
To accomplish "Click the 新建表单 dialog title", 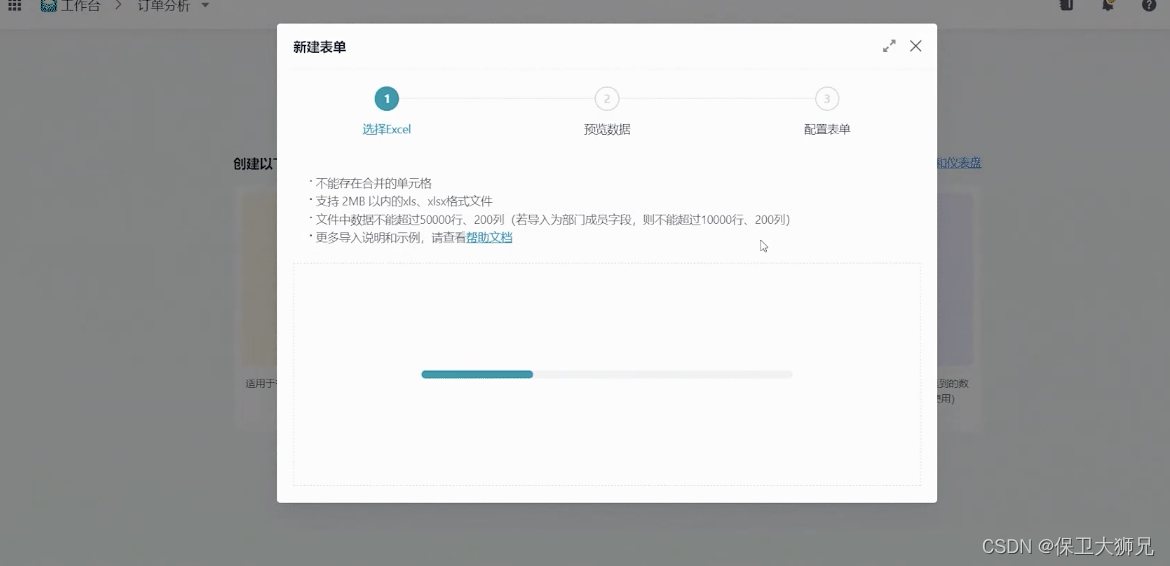I will 319,47.
